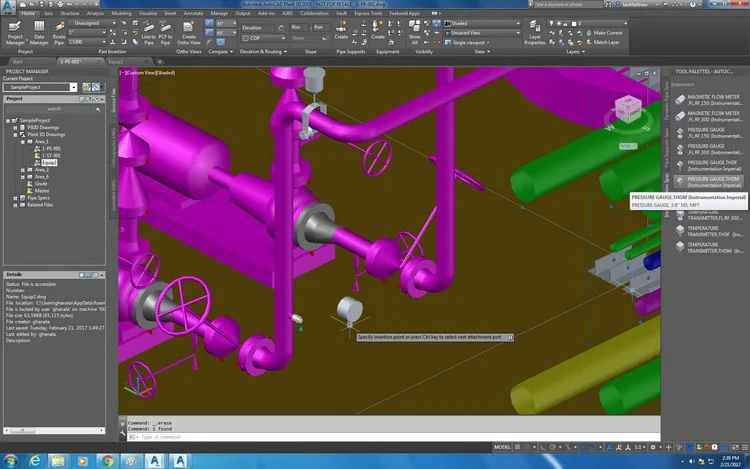The width and height of the screenshot is (750, 469).
Task: Click the application menu A logo
Action: pos(9,6)
